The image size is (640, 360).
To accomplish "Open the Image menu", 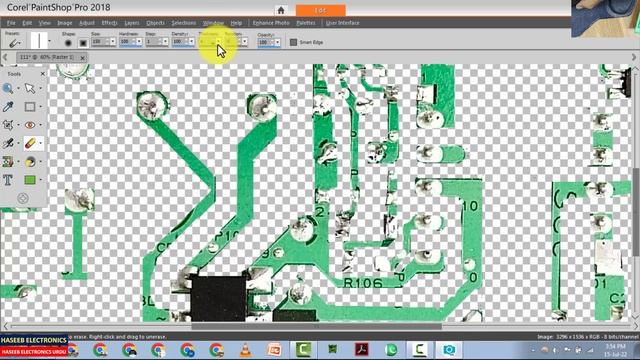I will pos(64,23).
